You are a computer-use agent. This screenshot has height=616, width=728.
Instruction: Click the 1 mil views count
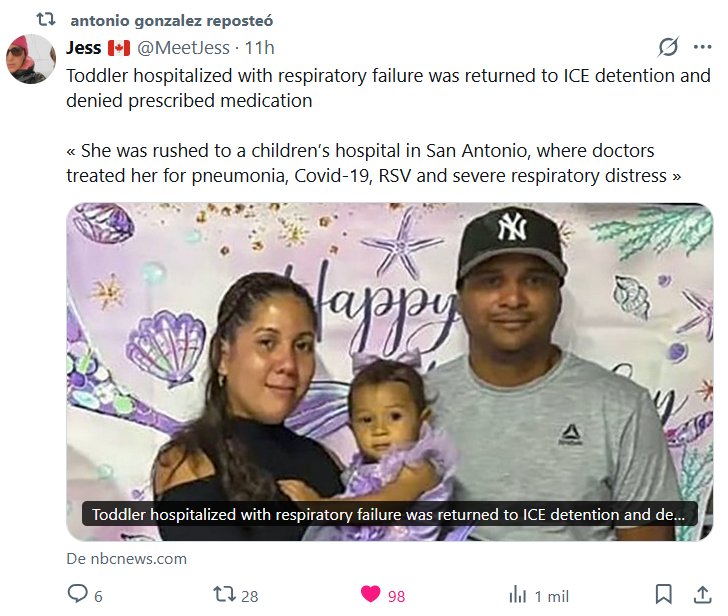(552, 596)
